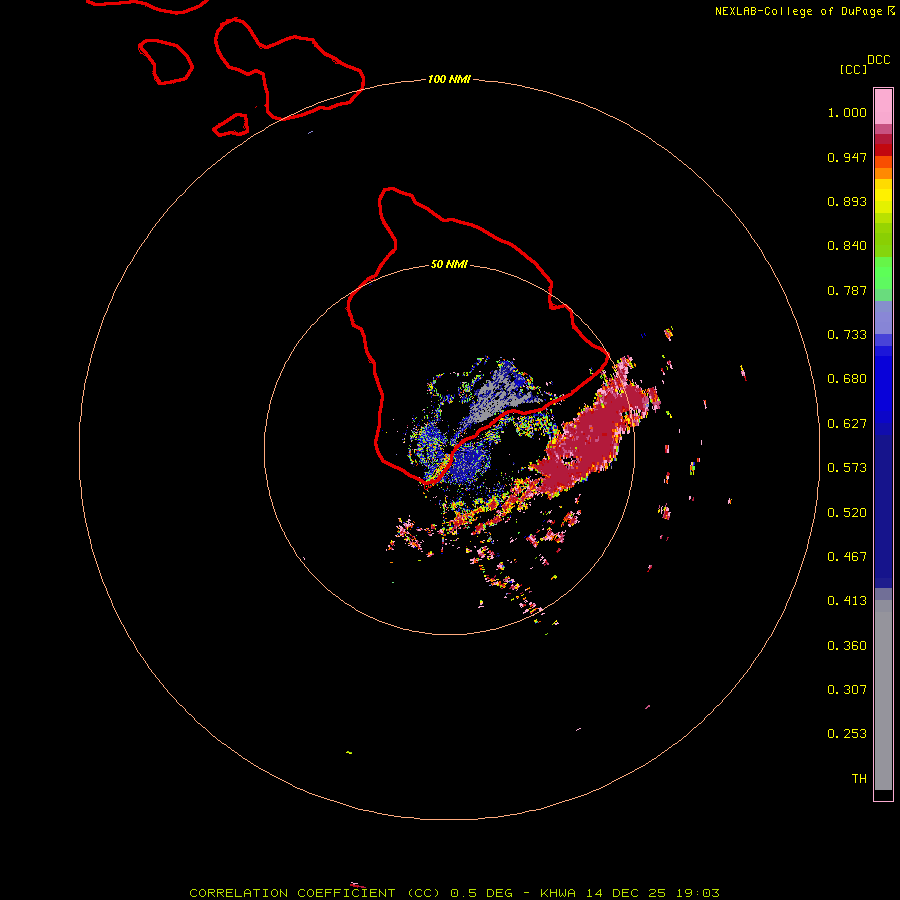Click the 100 NMI range ring label
Screen dimensions: 900x900
point(449,79)
